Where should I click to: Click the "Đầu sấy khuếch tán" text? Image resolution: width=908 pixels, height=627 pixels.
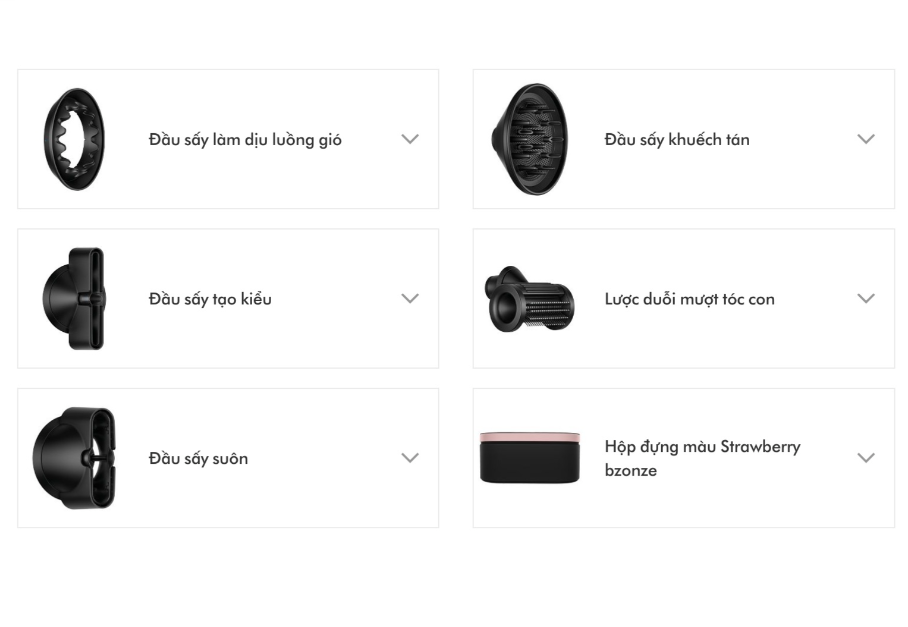pyautogui.click(x=677, y=140)
